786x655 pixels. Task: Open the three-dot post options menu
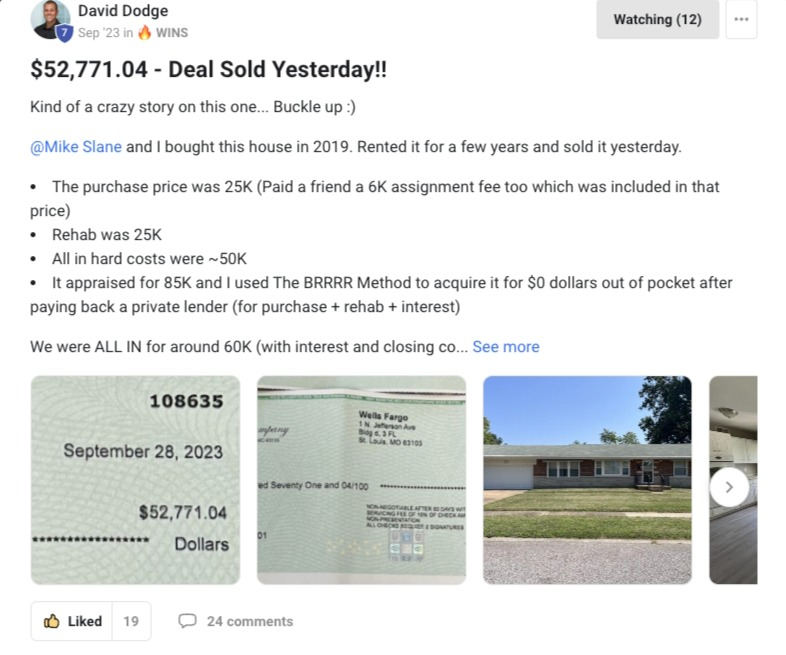(x=741, y=20)
